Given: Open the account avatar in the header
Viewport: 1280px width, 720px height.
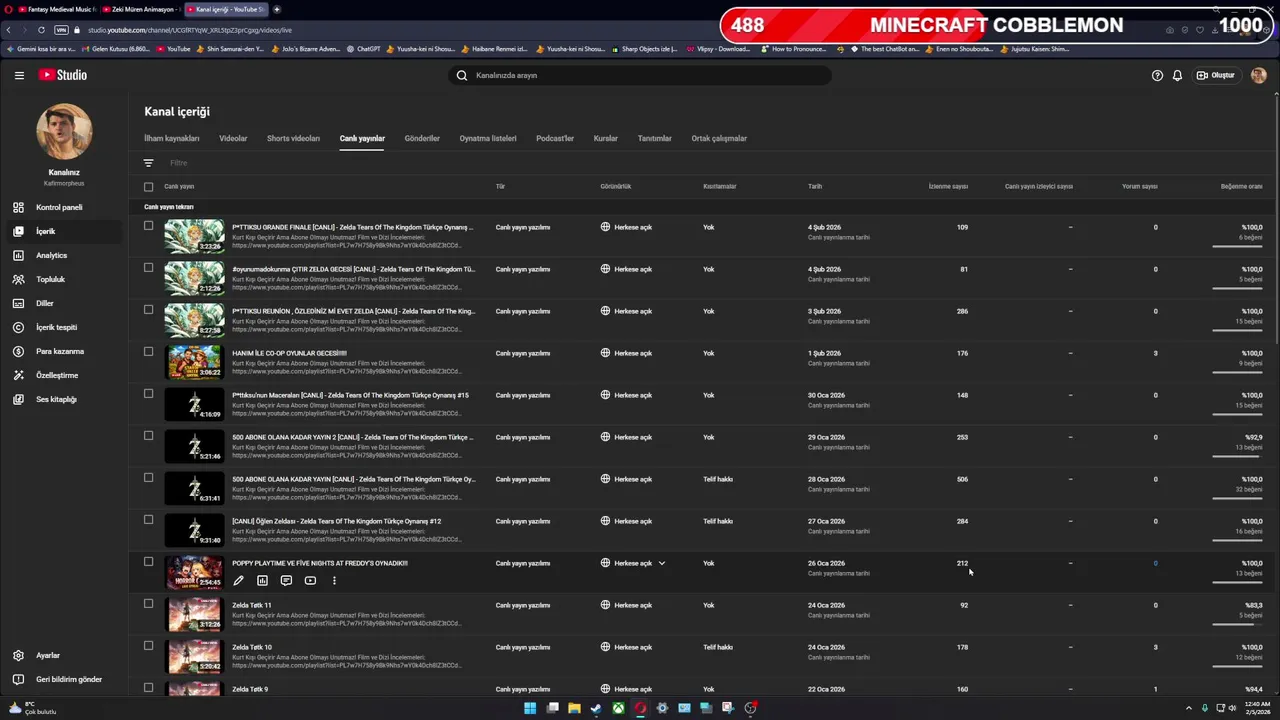Looking at the screenshot, I should [x=1258, y=75].
